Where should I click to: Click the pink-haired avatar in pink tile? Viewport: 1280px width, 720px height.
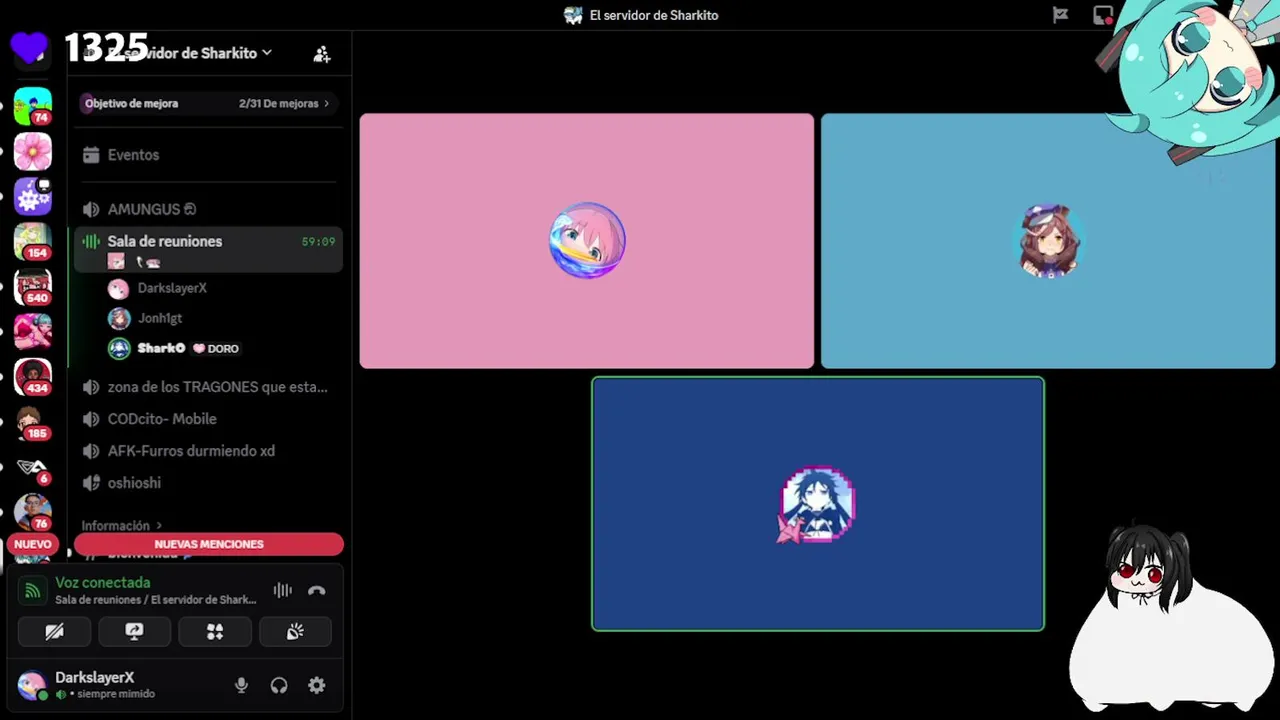(587, 240)
